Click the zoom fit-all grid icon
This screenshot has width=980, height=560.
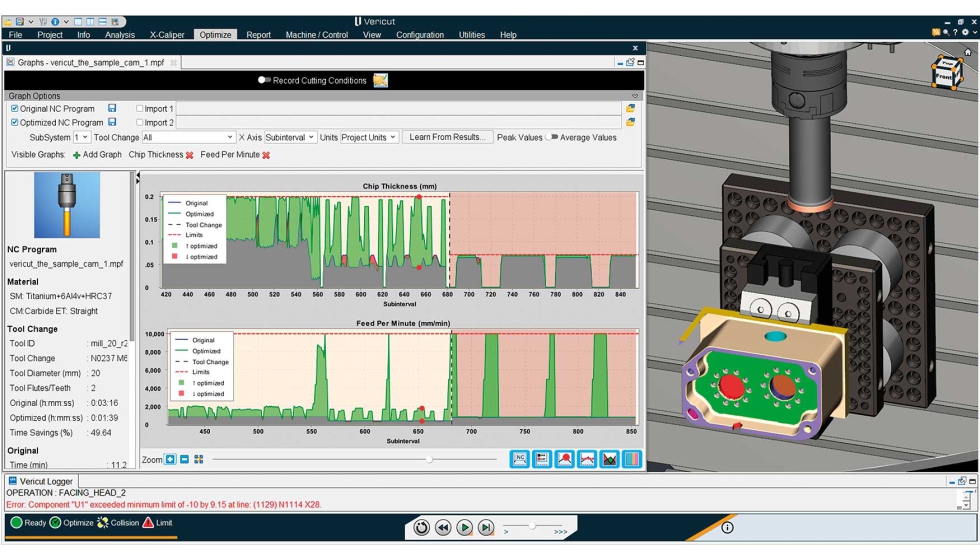click(x=199, y=459)
